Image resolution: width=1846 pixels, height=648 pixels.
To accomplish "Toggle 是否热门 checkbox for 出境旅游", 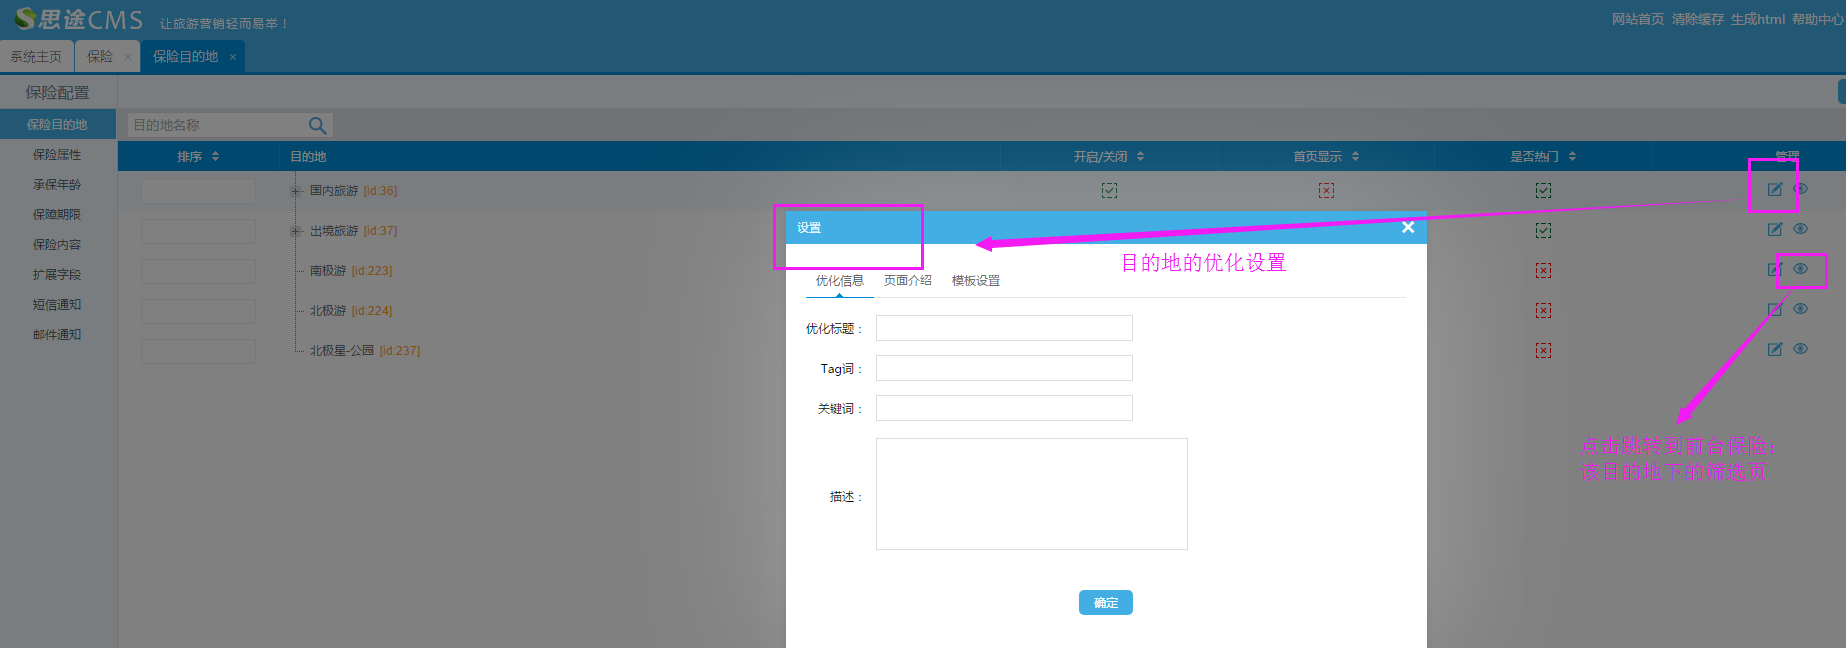I will [x=1543, y=230].
